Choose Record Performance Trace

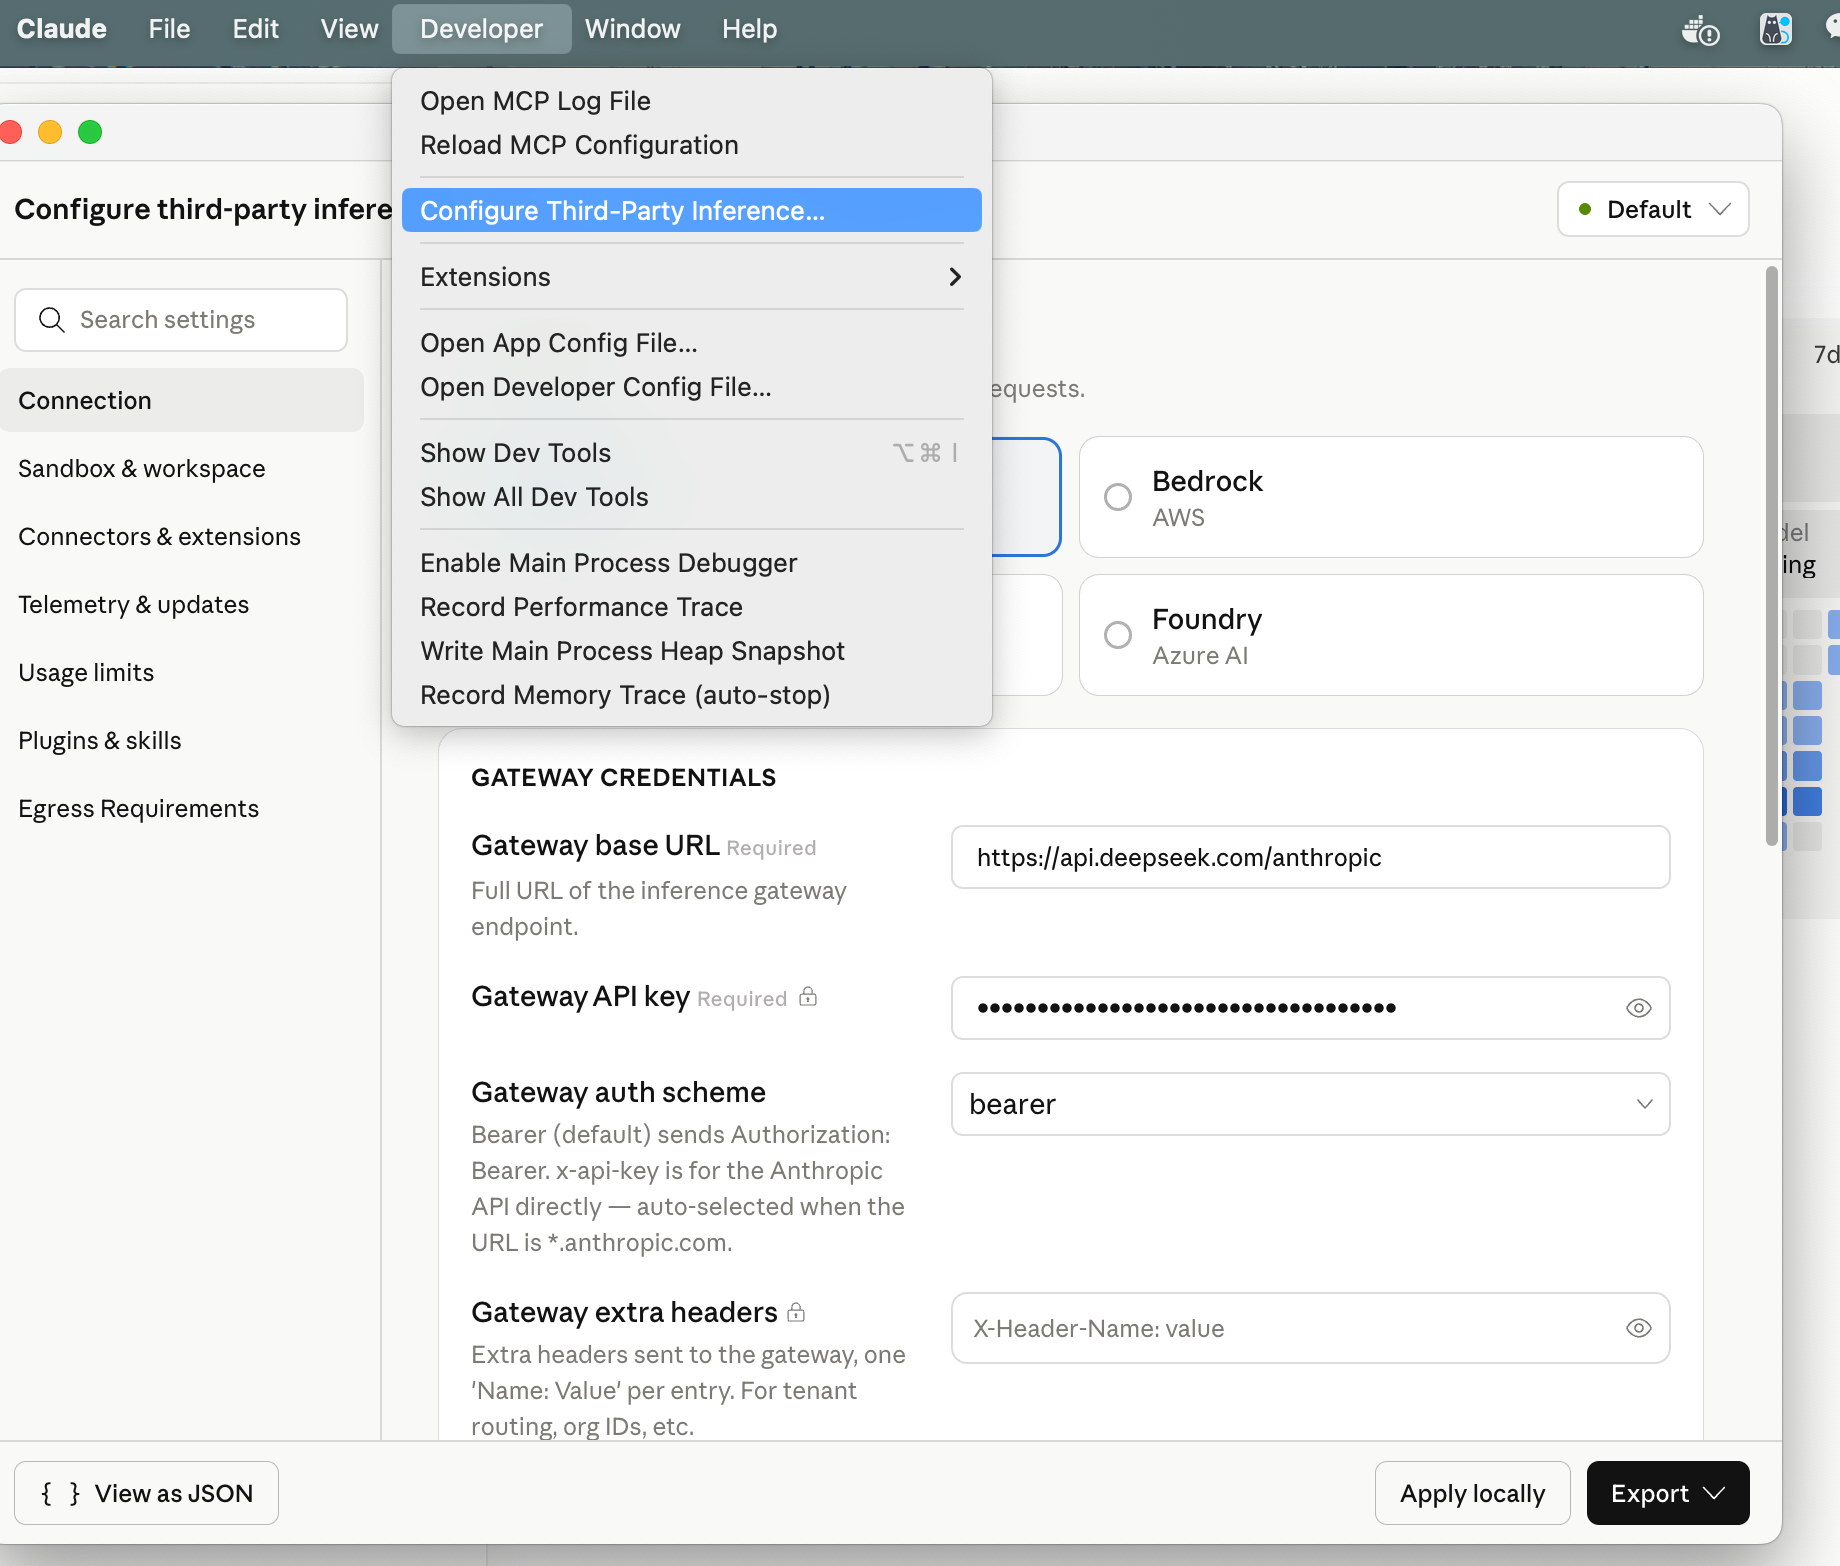coord(691,607)
